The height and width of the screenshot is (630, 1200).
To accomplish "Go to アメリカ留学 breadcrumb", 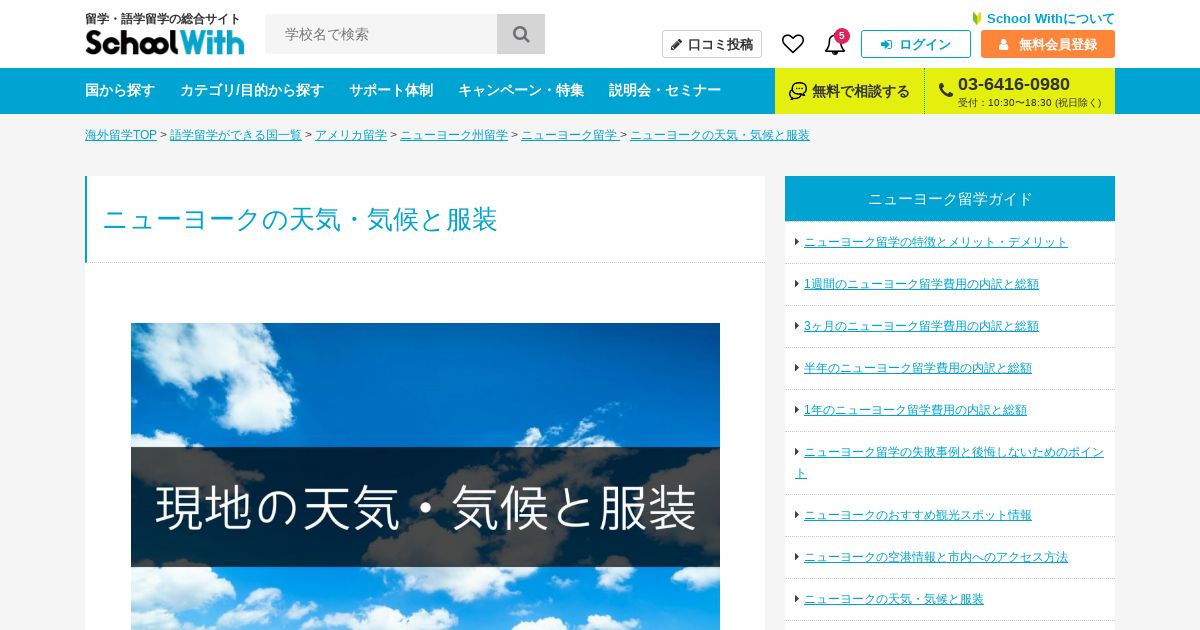I will (x=351, y=135).
